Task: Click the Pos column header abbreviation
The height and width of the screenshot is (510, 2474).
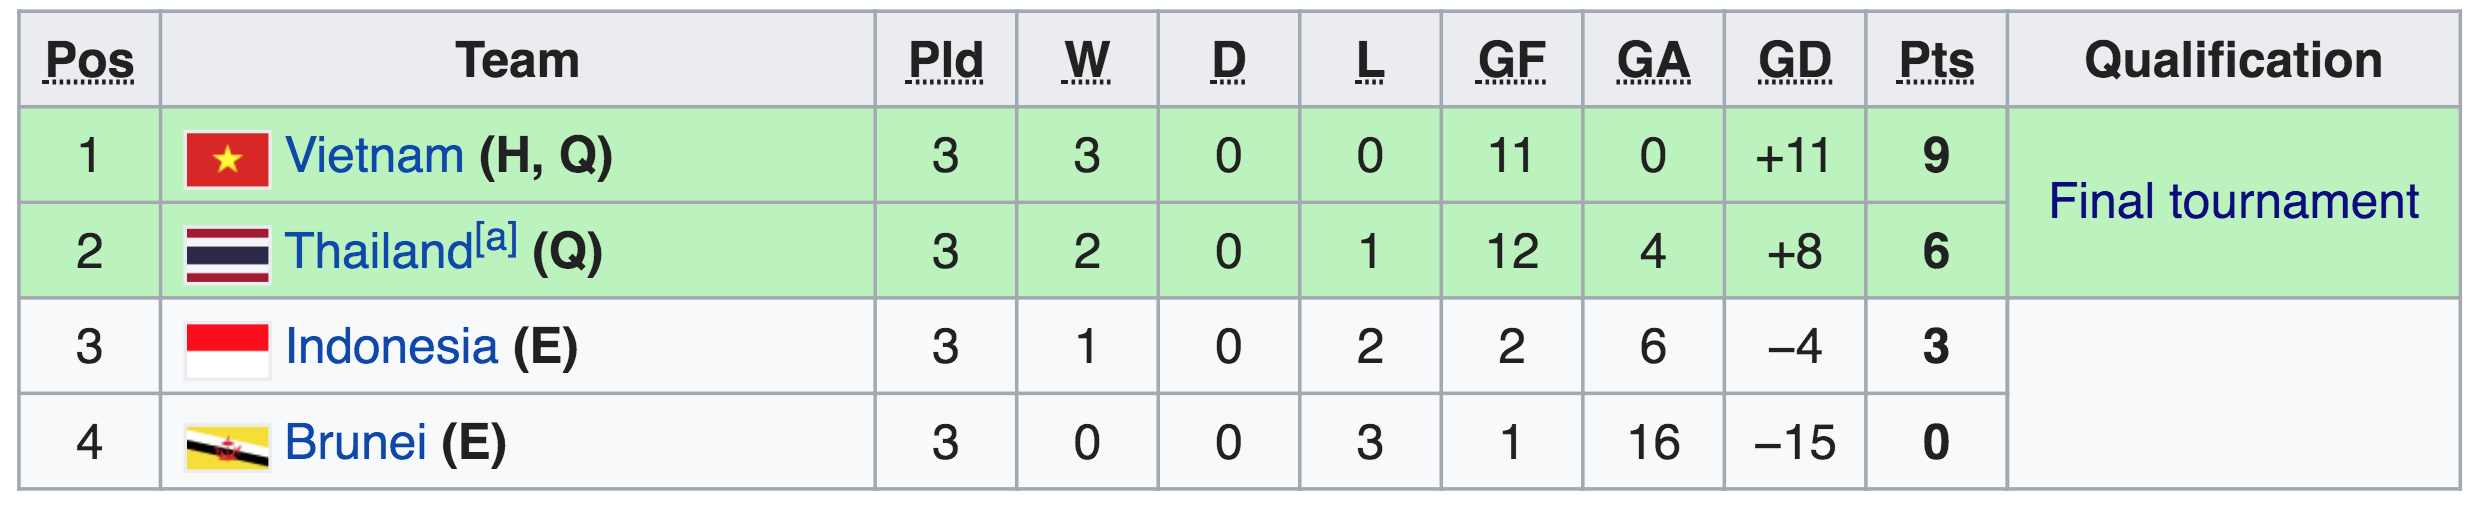Action: coord(90,61)
